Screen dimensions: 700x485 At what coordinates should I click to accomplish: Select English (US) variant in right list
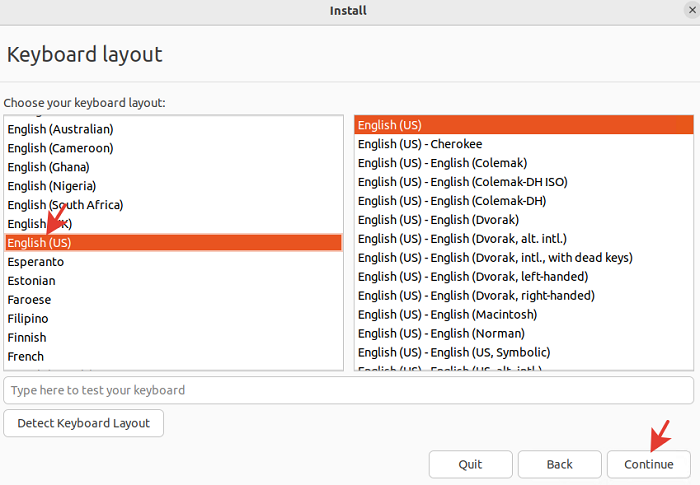[x=524, y=125]
